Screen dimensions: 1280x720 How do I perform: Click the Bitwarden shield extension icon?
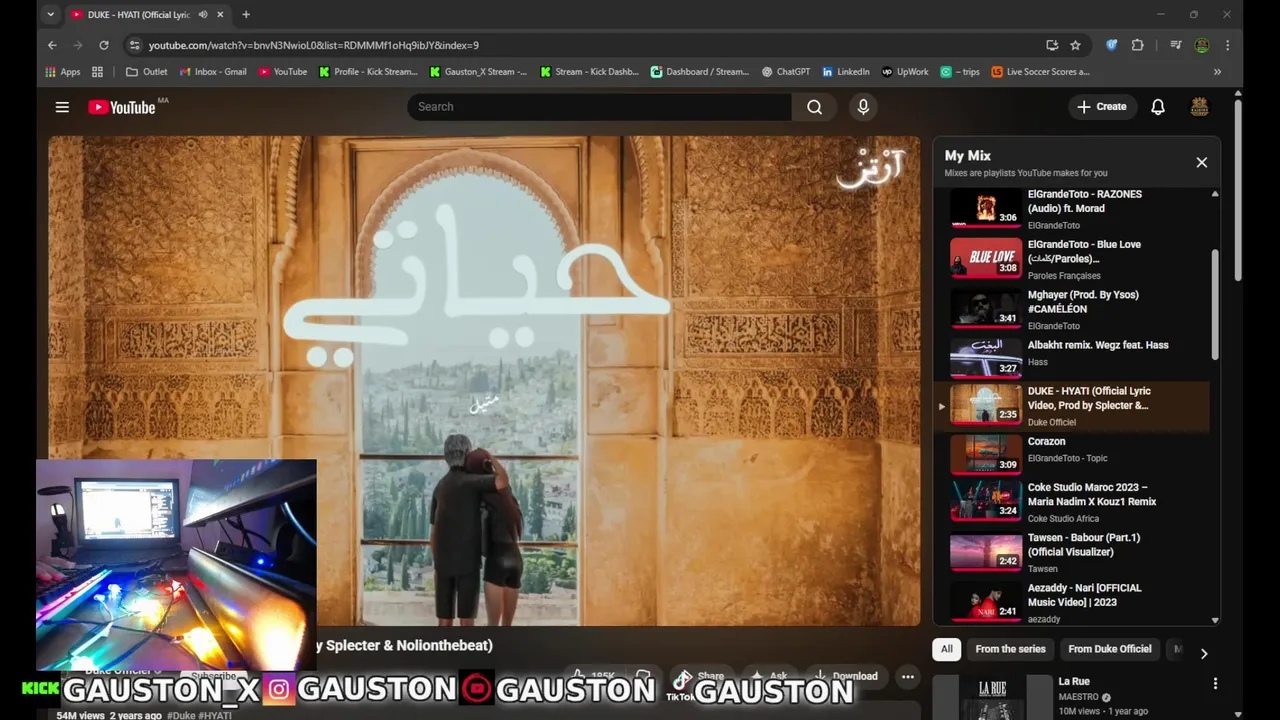1111,45
